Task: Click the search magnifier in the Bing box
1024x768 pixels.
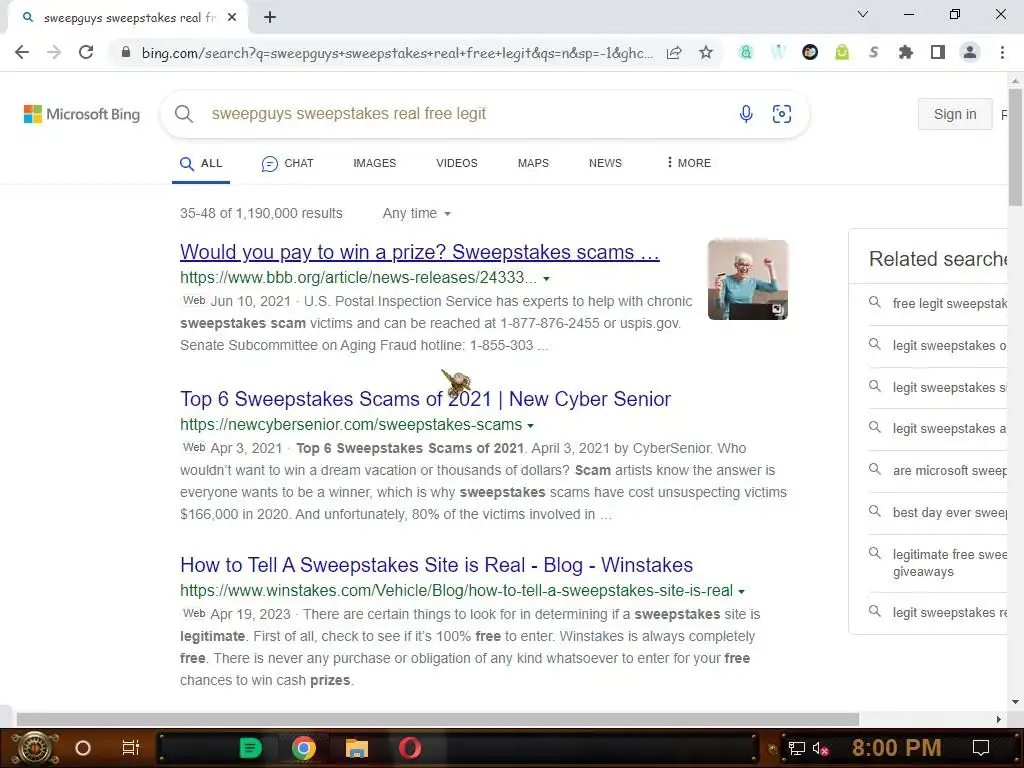Action: click(184, 114)
